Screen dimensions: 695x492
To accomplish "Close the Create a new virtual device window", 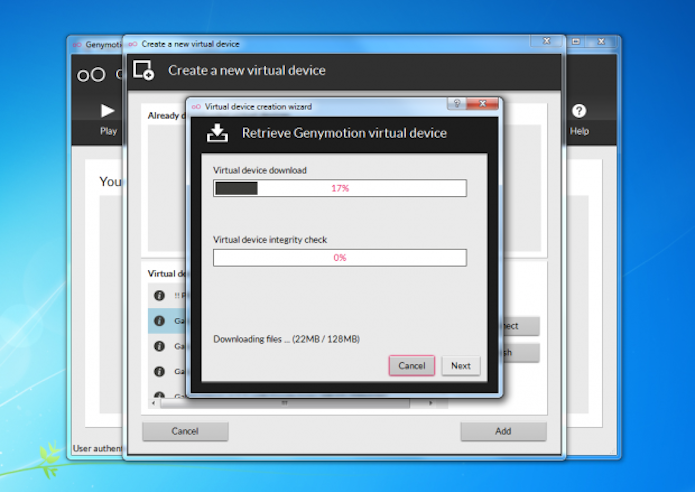I will [547, 41].
